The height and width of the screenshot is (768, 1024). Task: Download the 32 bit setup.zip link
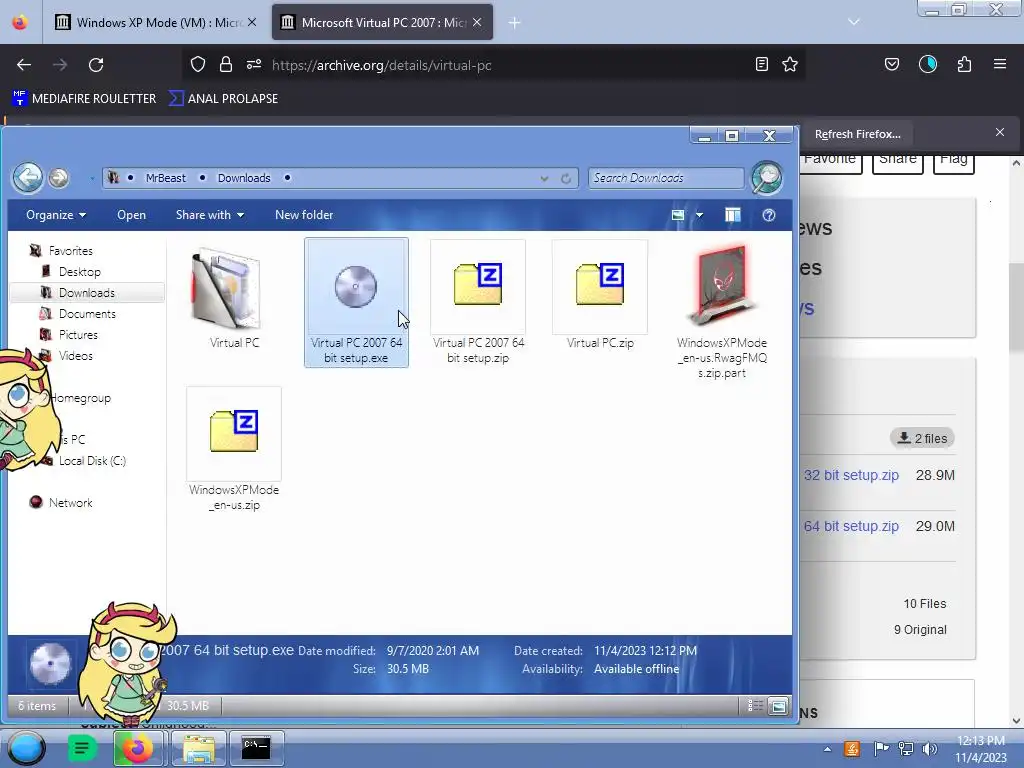pyautogui.click(x=851, y=475)
